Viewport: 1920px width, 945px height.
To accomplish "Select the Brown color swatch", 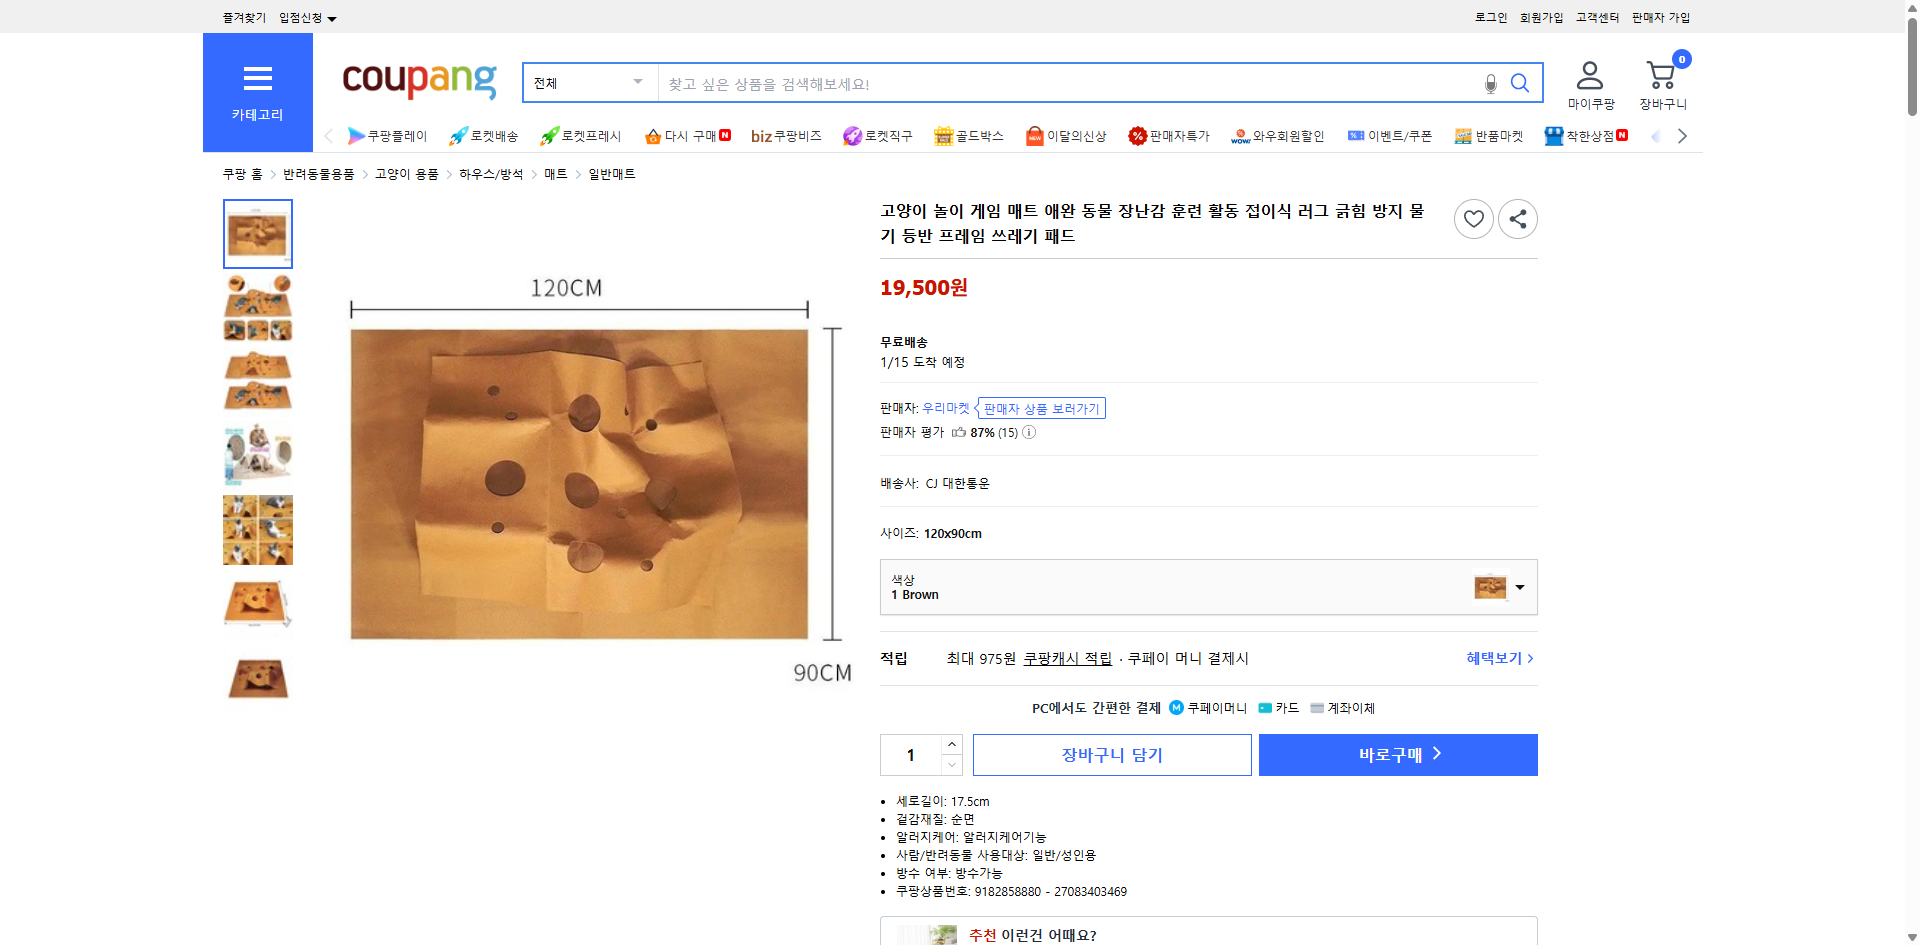I will point(1490,588).
